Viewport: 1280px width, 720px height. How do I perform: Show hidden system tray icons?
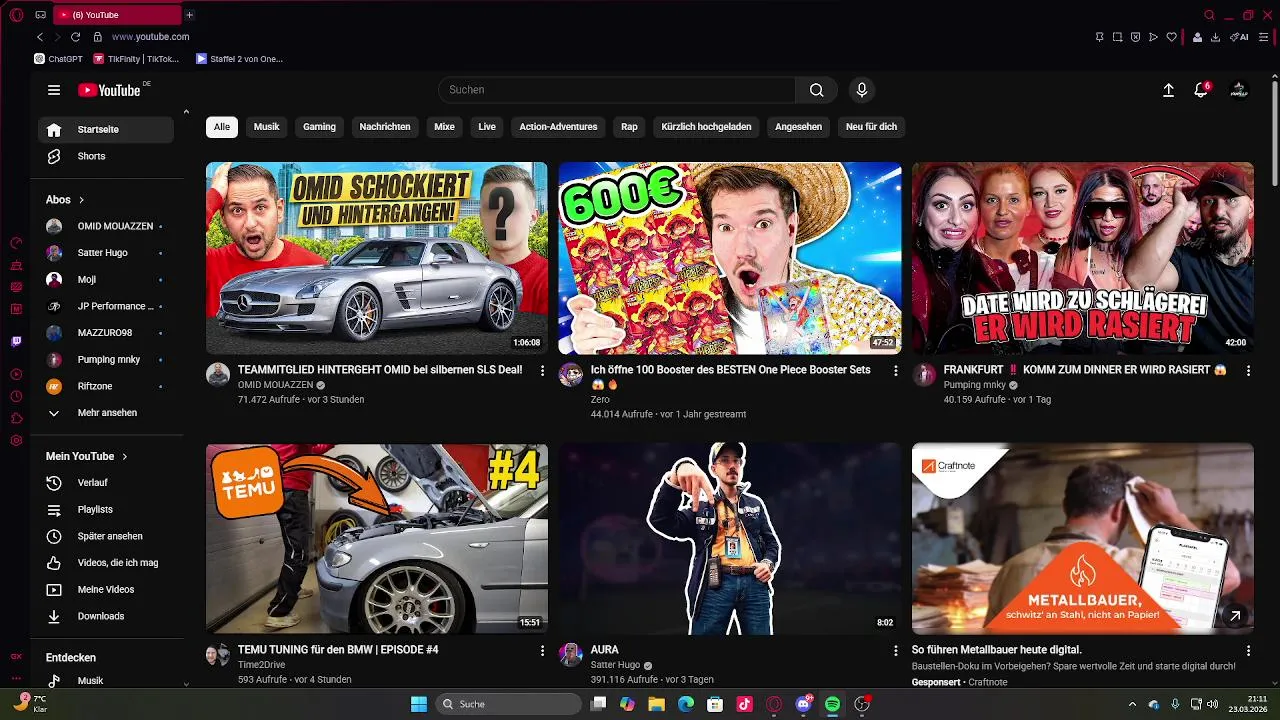pyautogui.click(x=1132, y=704)
